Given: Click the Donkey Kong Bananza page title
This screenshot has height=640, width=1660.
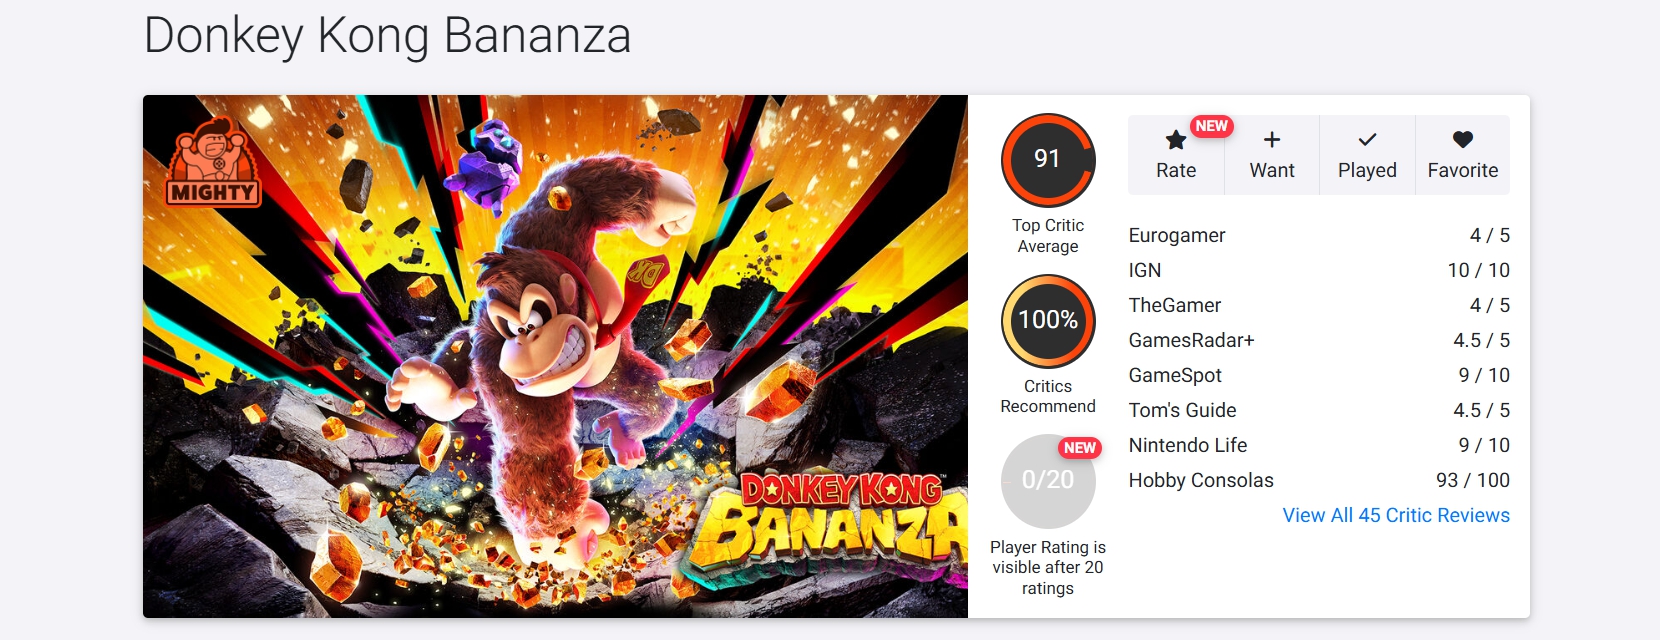Looking at the screenshot, I should [x=387, y=36].
